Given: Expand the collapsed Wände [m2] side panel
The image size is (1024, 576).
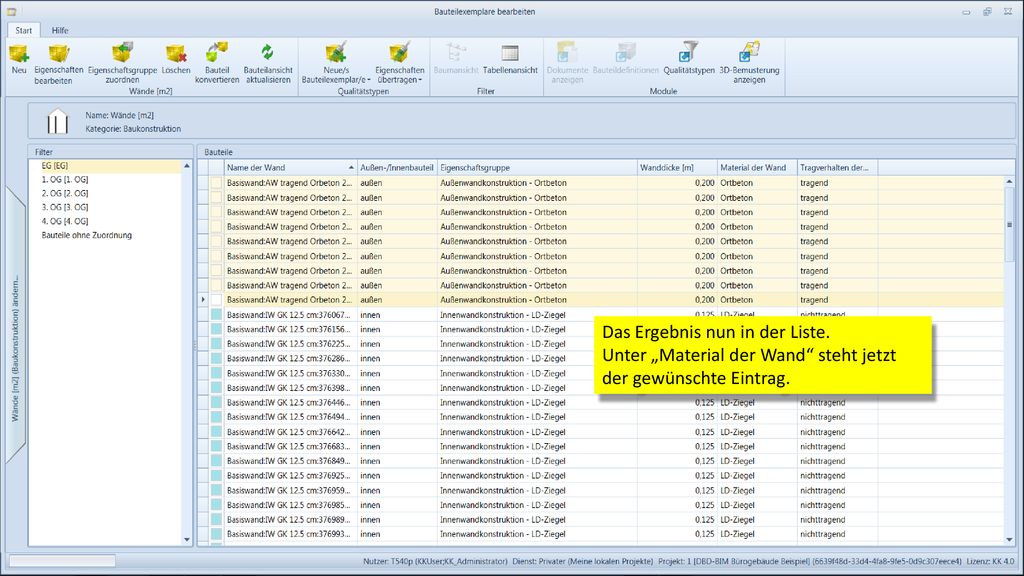Looking at the screenshot, I should coord(15,325).
